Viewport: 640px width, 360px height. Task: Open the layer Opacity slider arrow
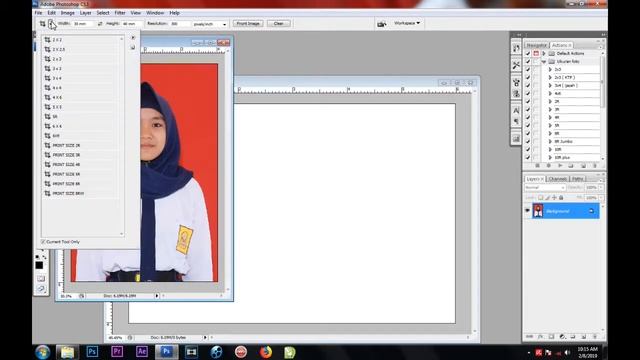pos(601,188)
